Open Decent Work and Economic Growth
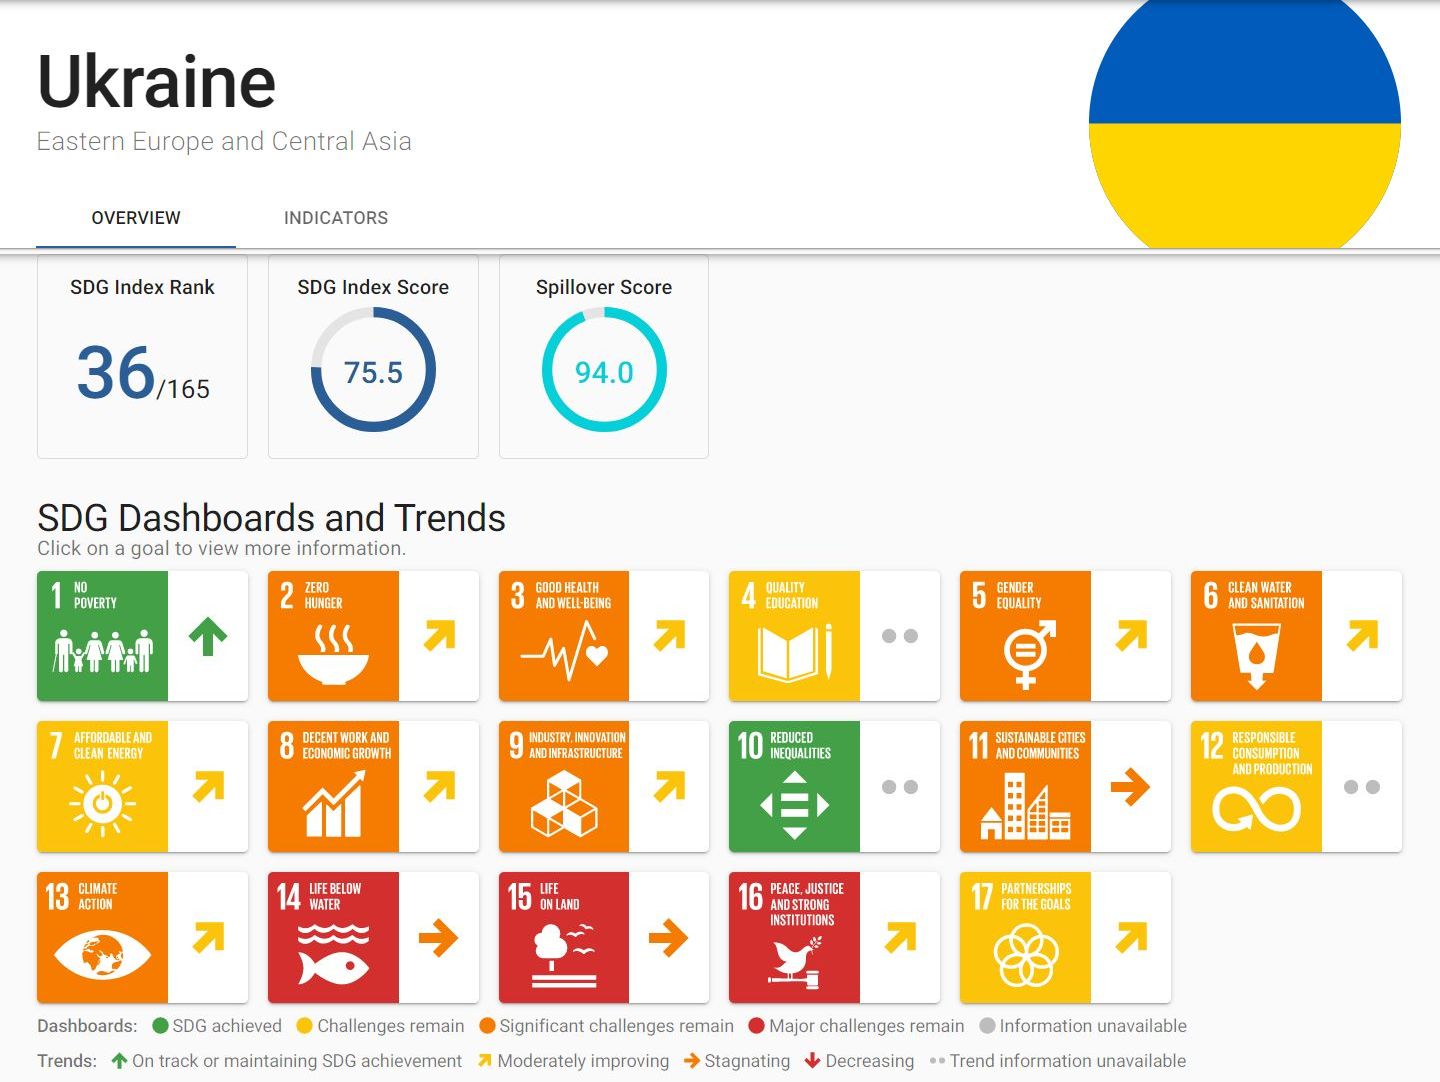This screenshot has width=1440, height=1082. [x=333, y=787]
